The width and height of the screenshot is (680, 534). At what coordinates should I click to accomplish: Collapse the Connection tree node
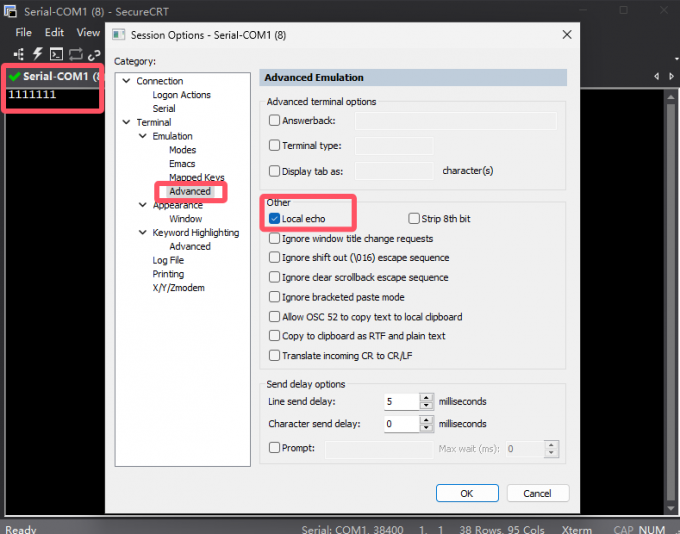126,81
